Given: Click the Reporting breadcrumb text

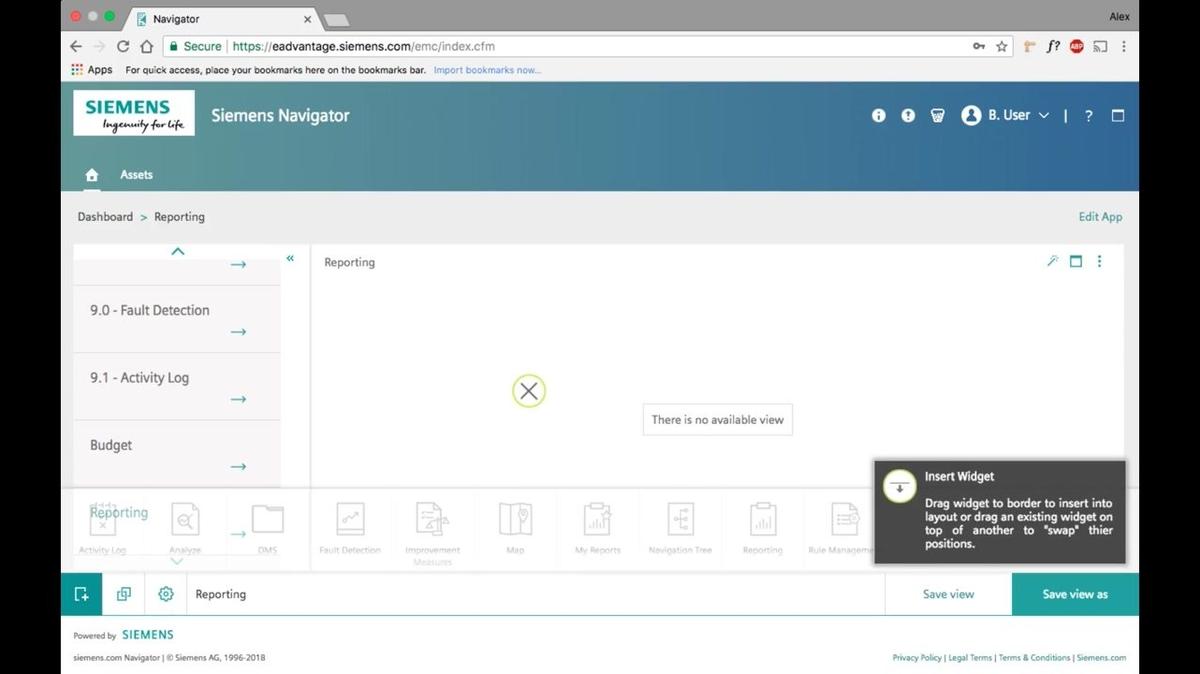Looking at the screenshot, I should pos(179,216).
